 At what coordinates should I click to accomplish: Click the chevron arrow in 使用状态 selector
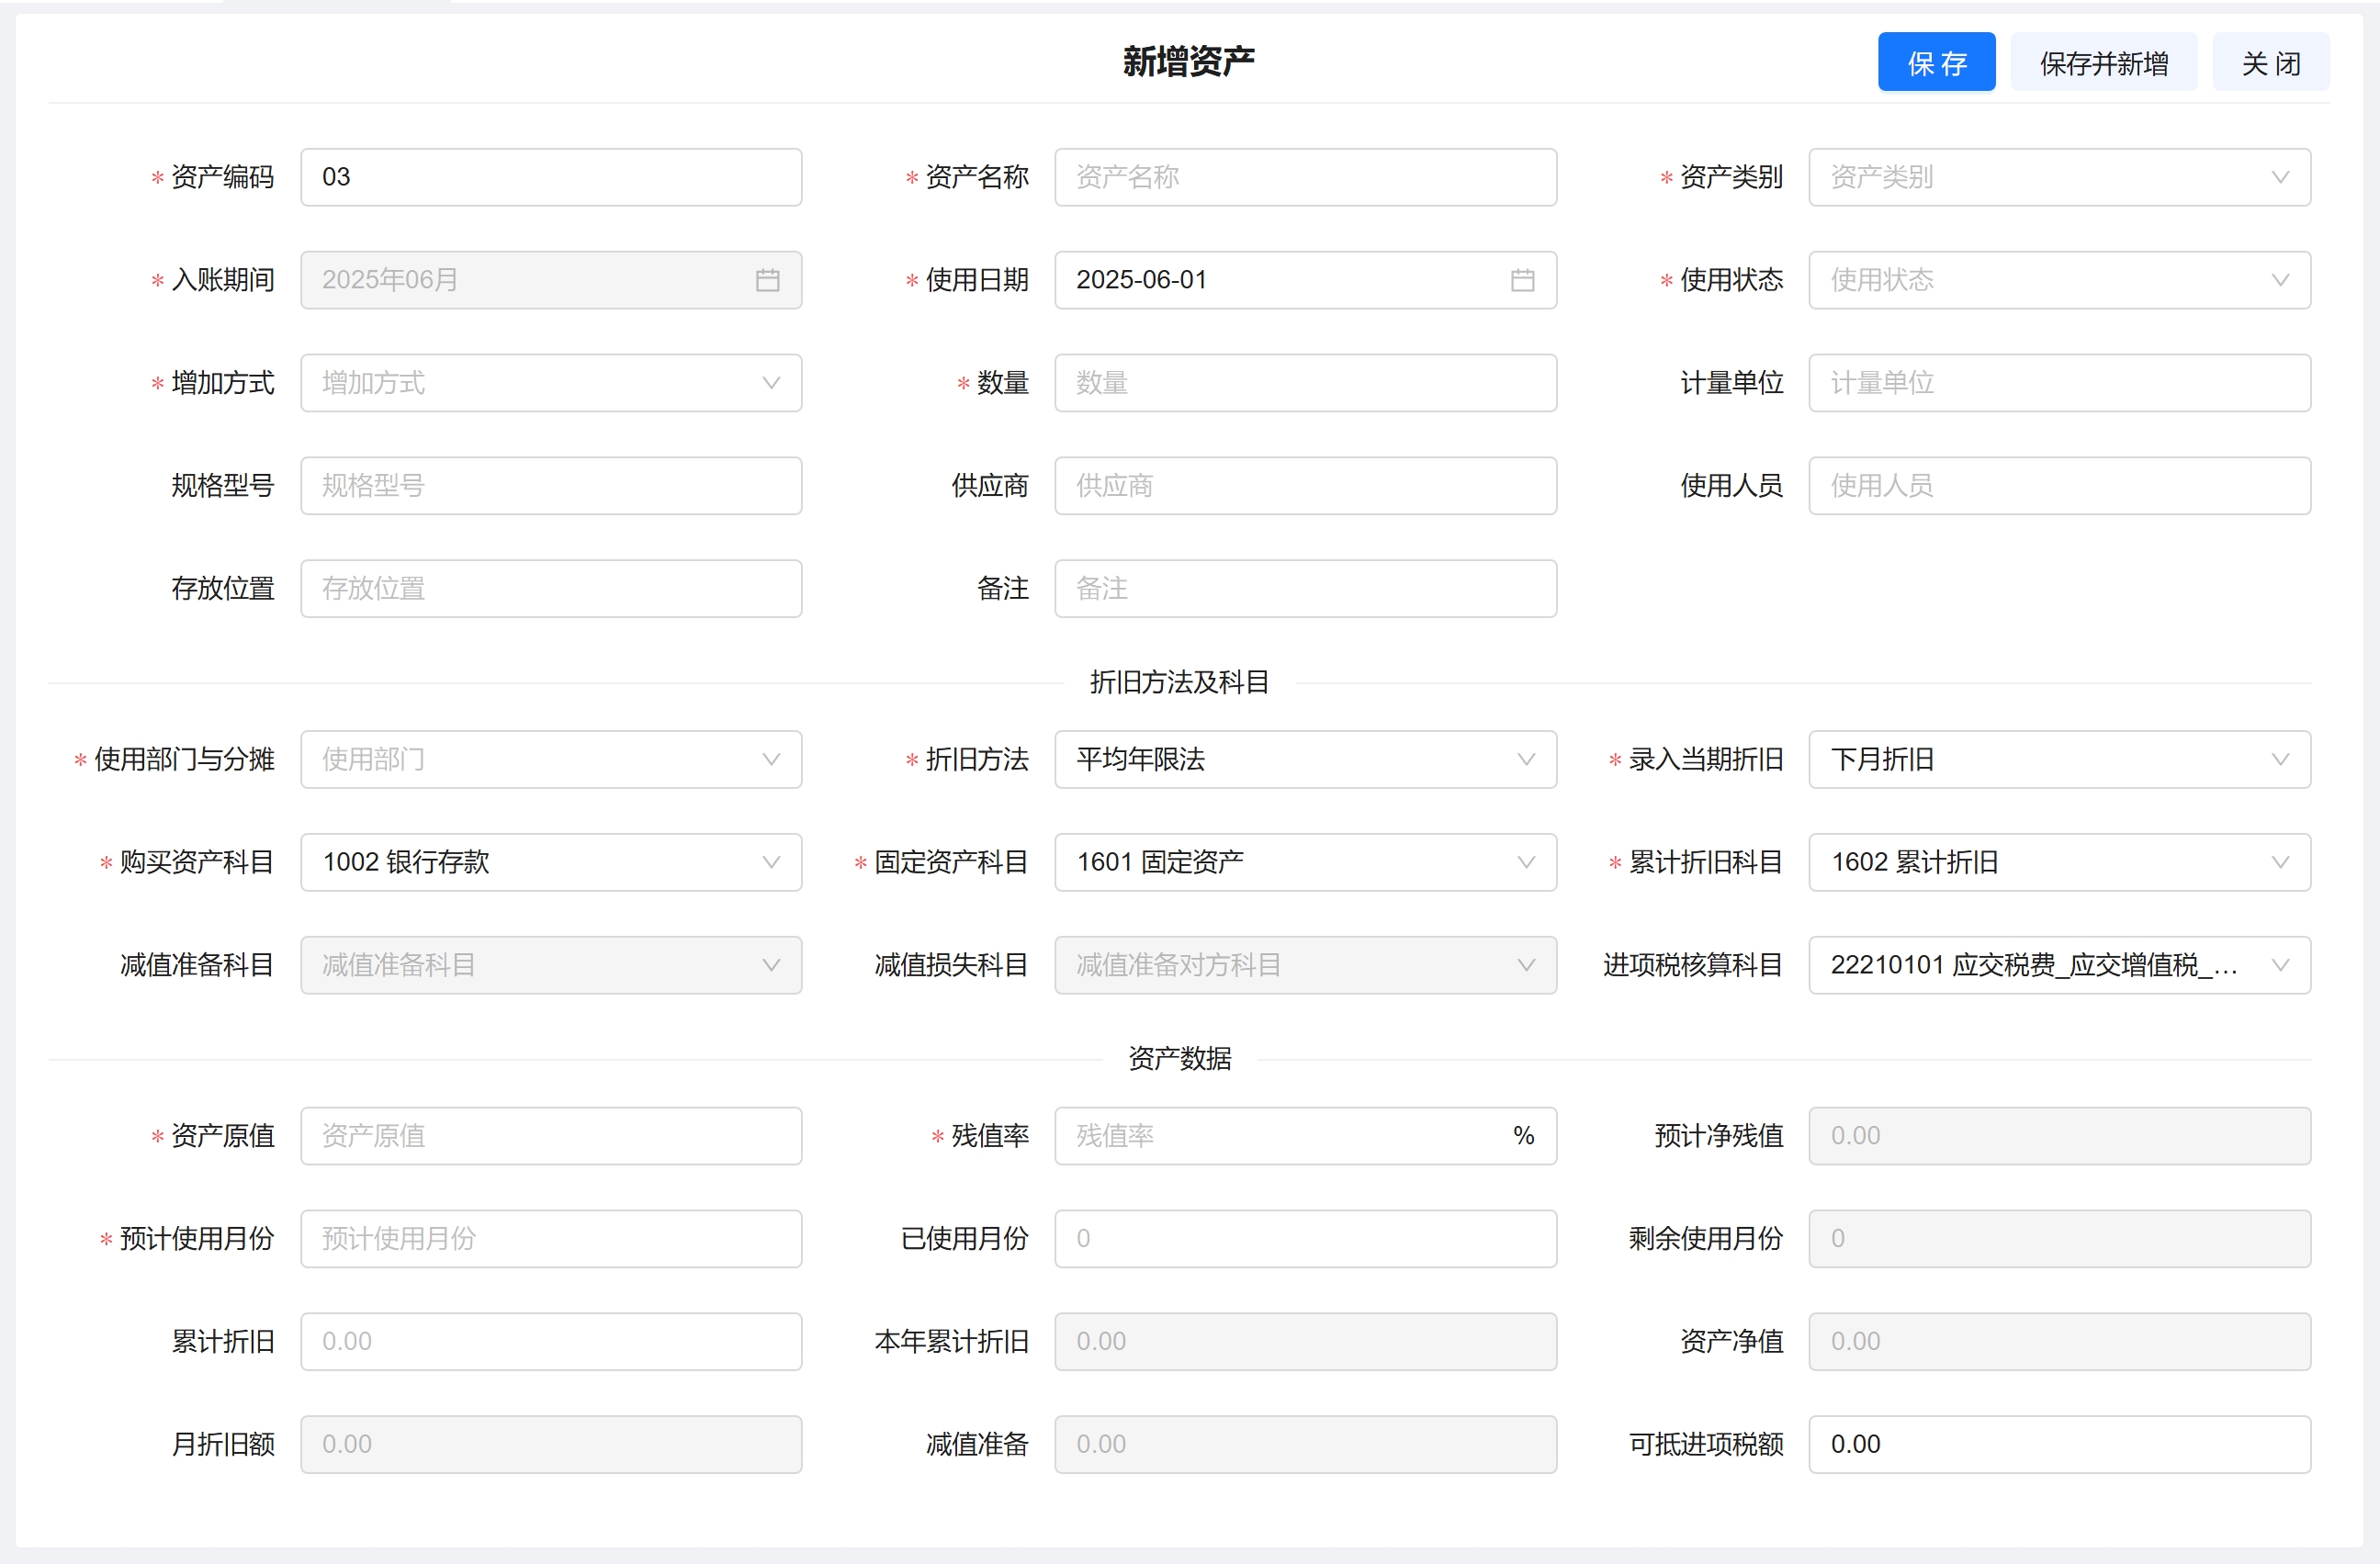pyautogui.click(x=2279, y=280)
